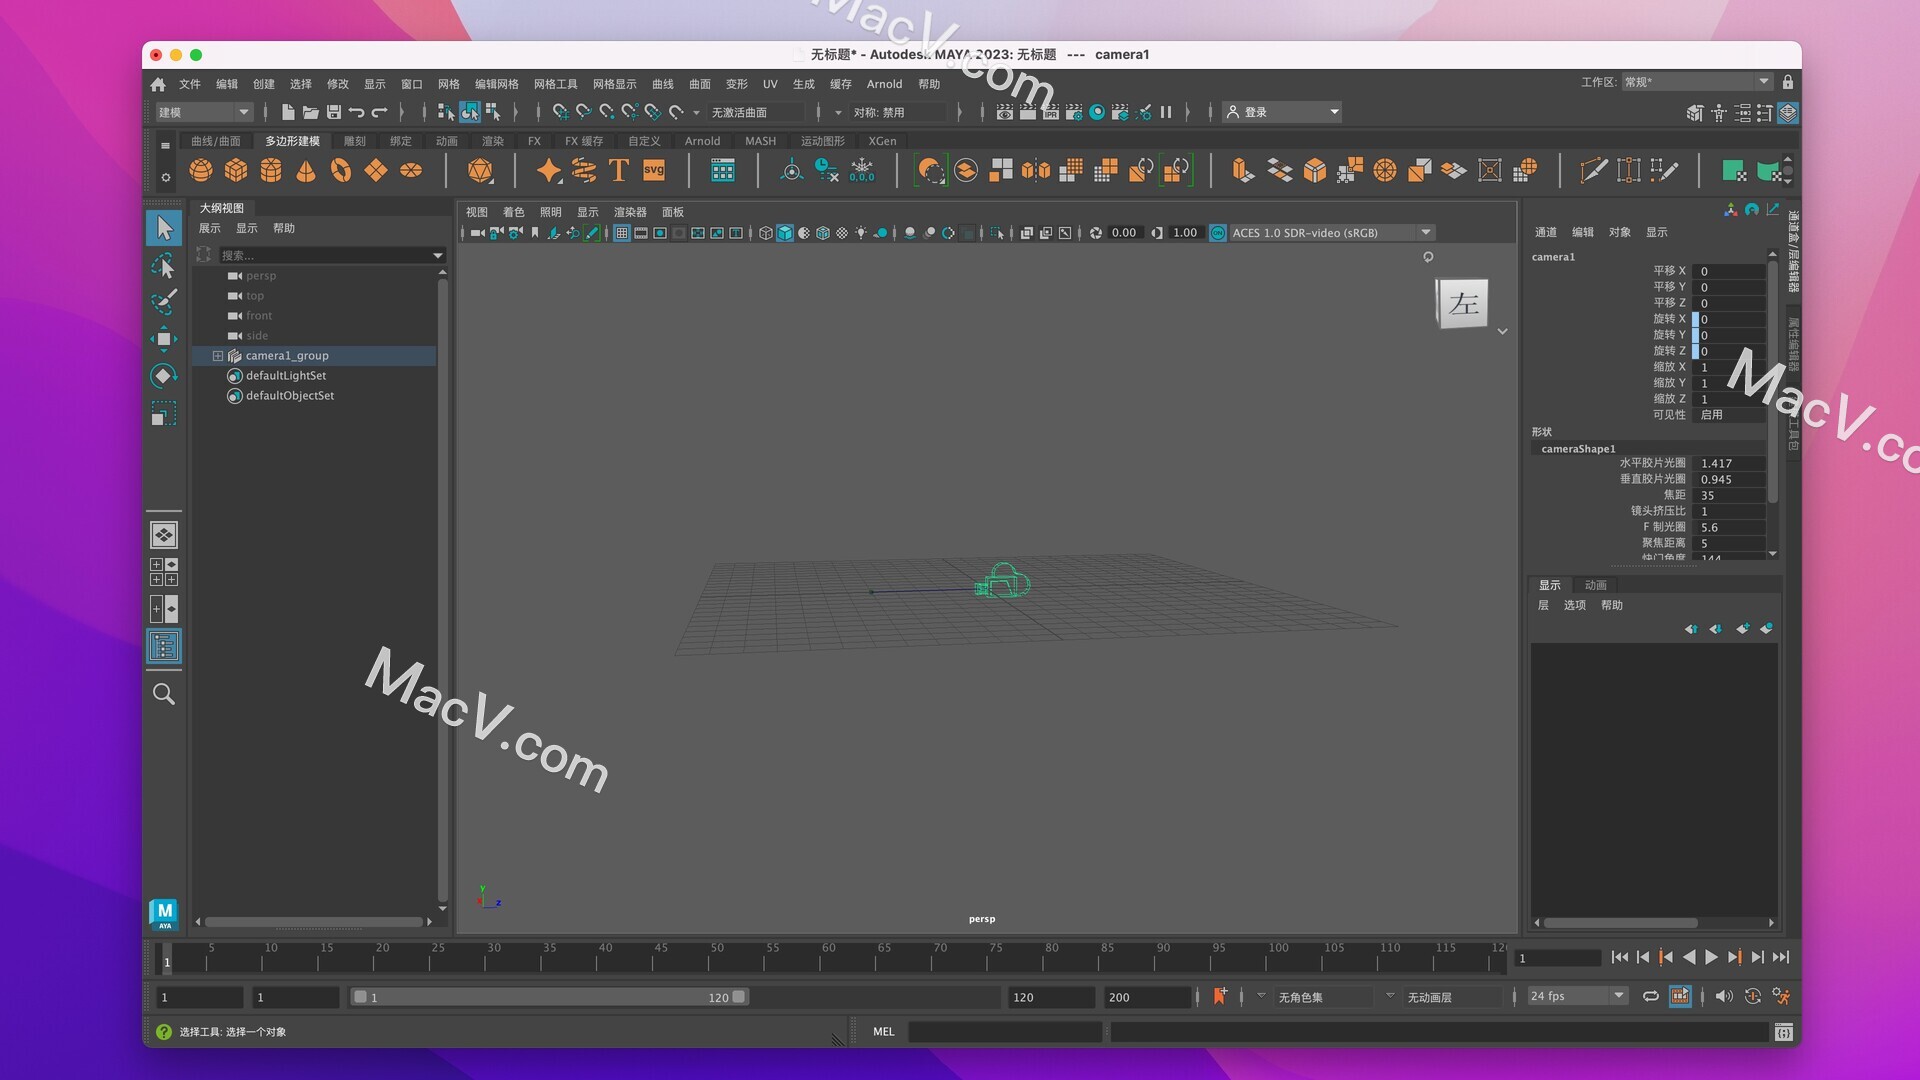Create a polygon cone from shelf
Screen dimensions: 1920x1080
coord(306,170)
